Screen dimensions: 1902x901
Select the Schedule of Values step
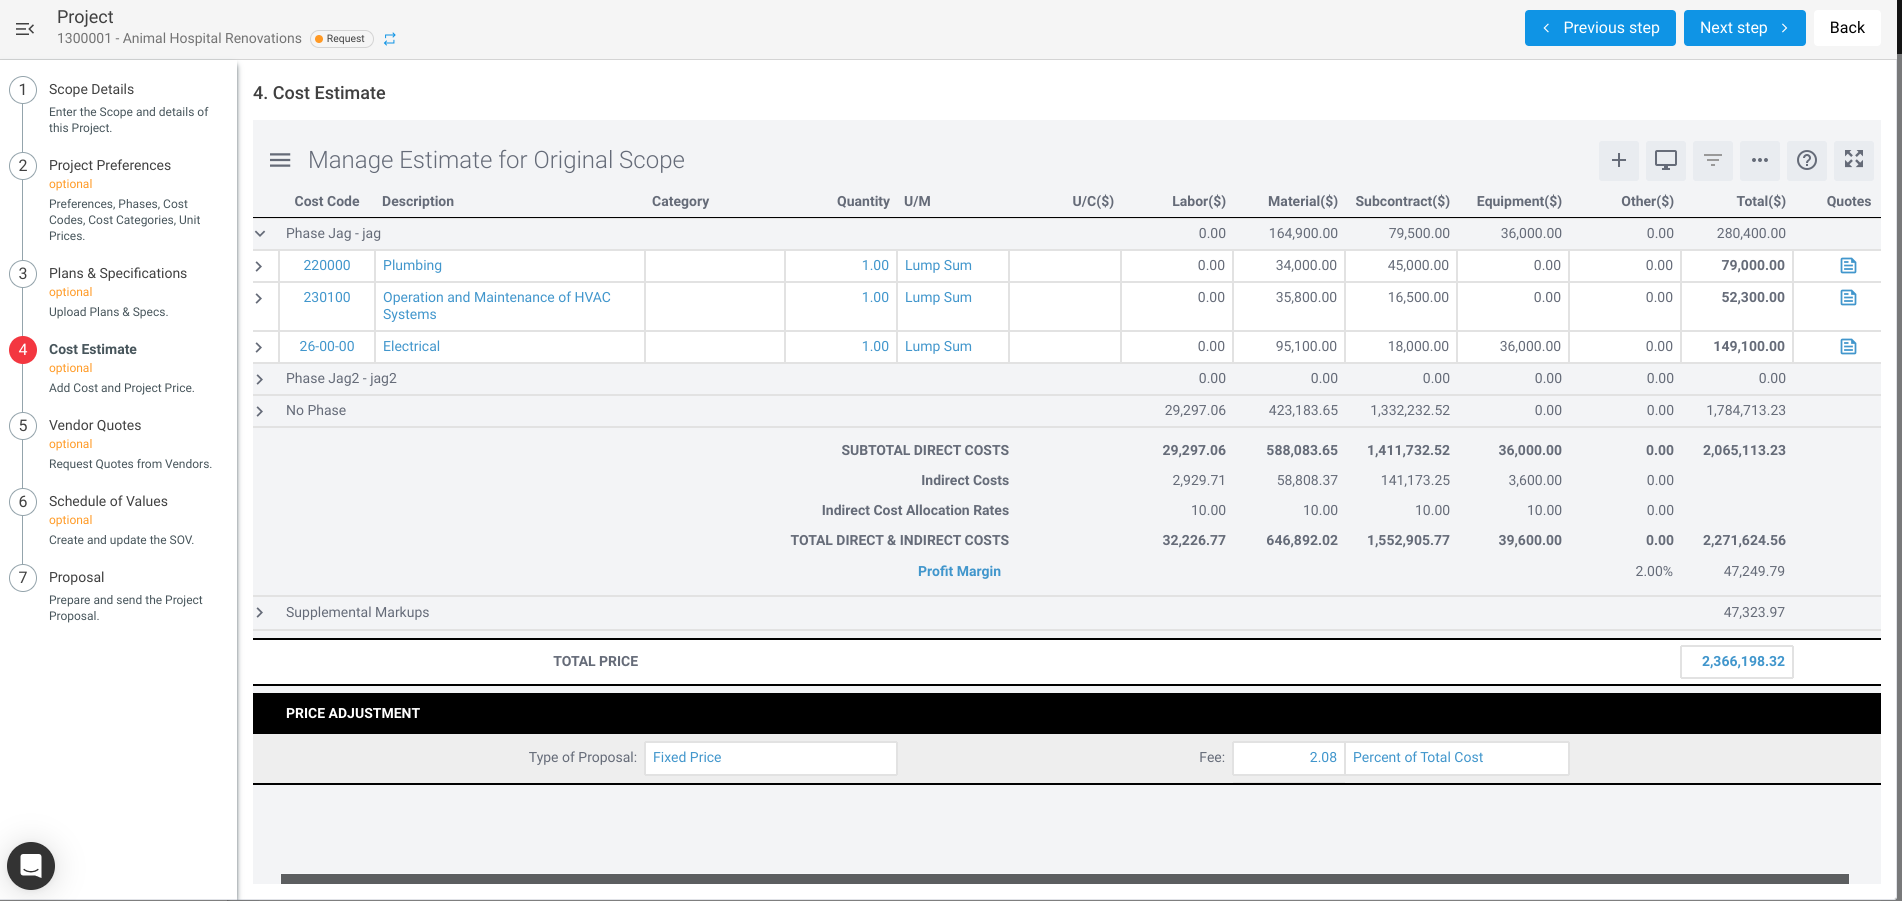click(x=108, y=501)
